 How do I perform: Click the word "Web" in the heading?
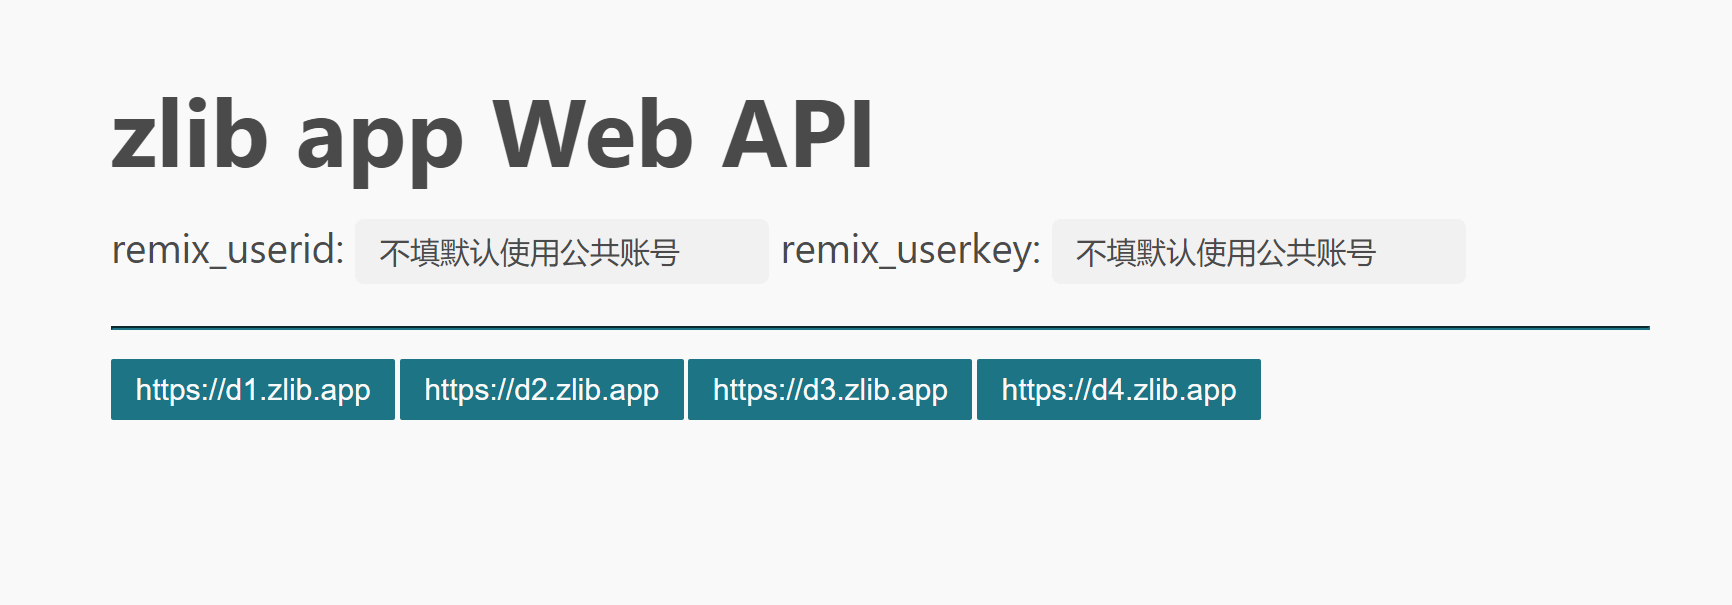[x=593, y=135]
